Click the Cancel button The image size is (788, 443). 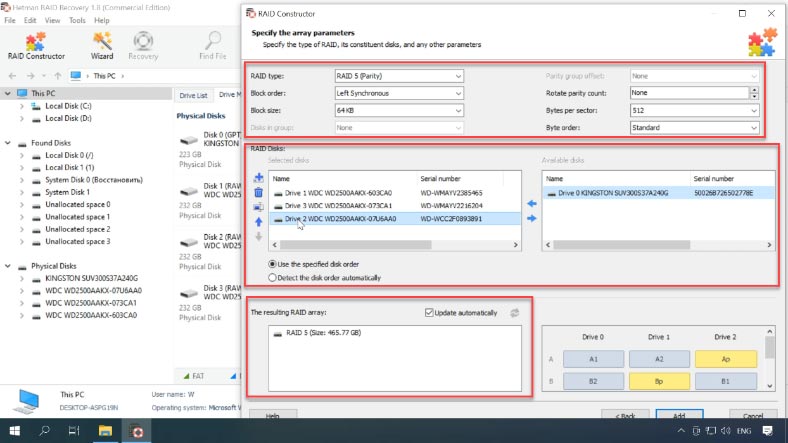tap(753, 414)
